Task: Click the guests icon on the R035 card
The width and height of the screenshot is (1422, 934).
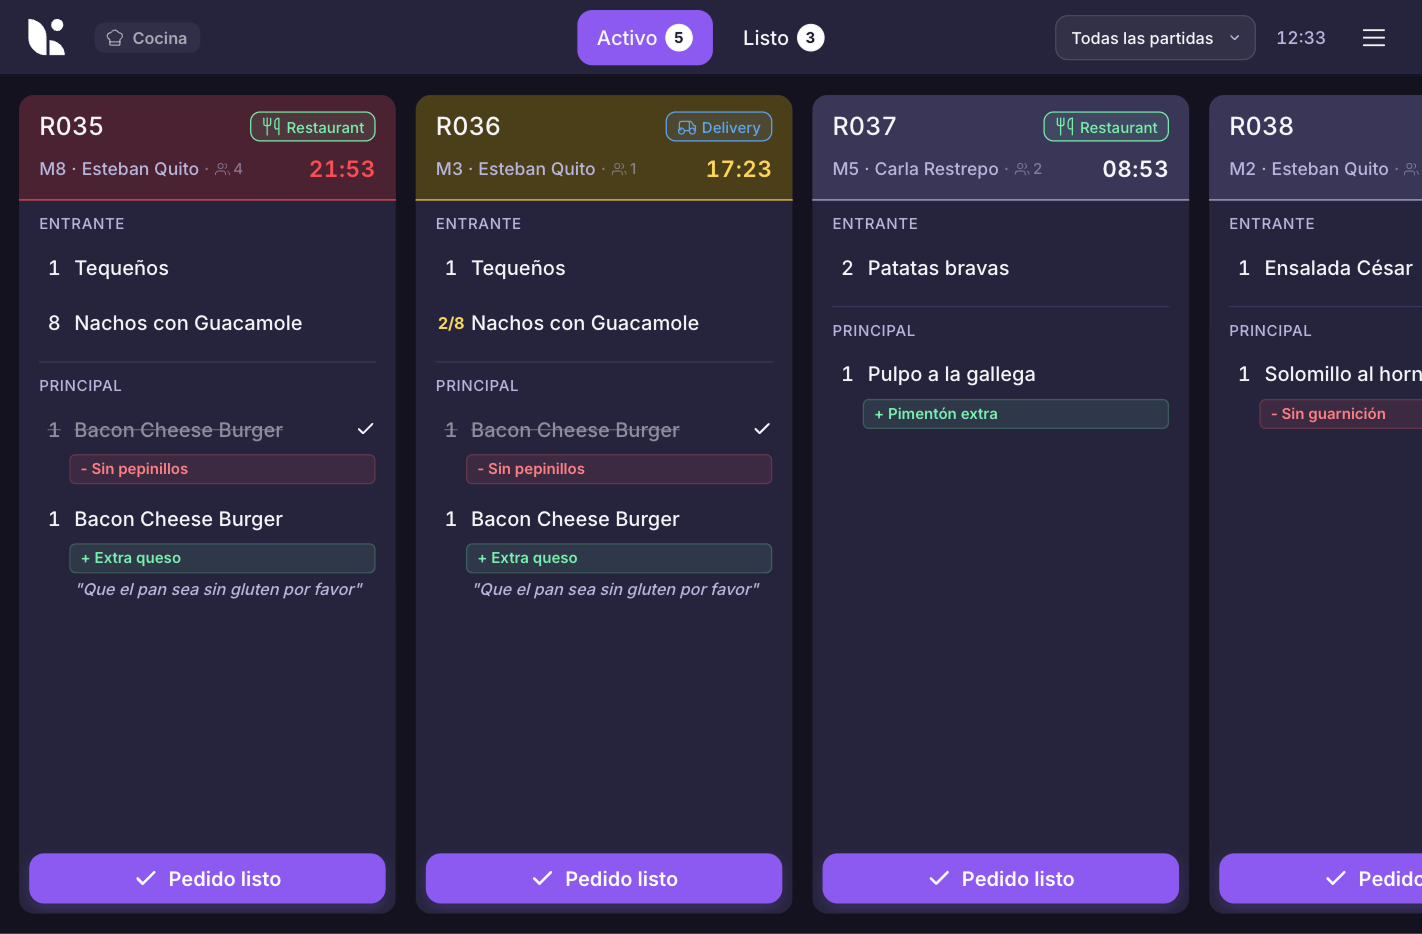Action: point(222,169)
